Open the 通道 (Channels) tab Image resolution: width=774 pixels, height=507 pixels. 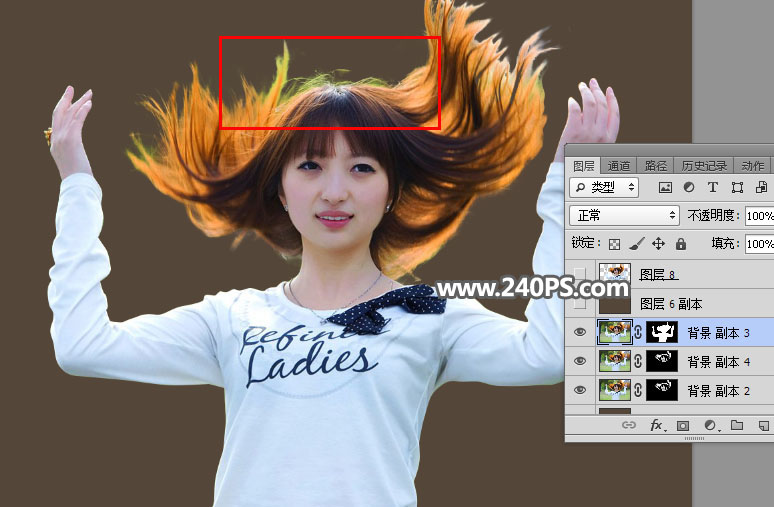(619, 166)
